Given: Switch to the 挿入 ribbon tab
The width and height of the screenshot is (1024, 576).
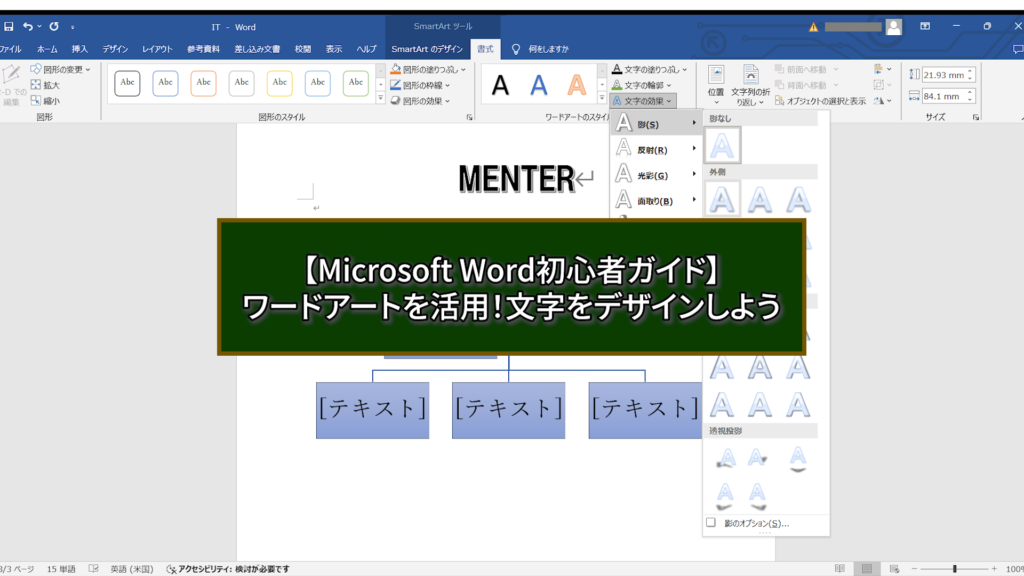Looking at the screenshot, I should pos(80,49).
